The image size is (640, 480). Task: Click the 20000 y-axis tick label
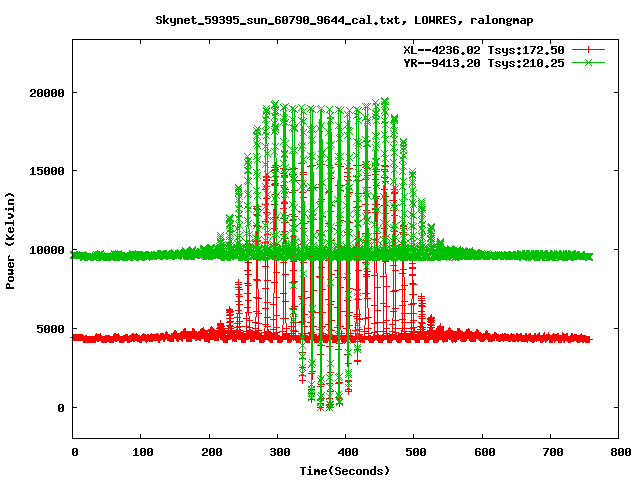pyautogui.click(x=47, y=93)
